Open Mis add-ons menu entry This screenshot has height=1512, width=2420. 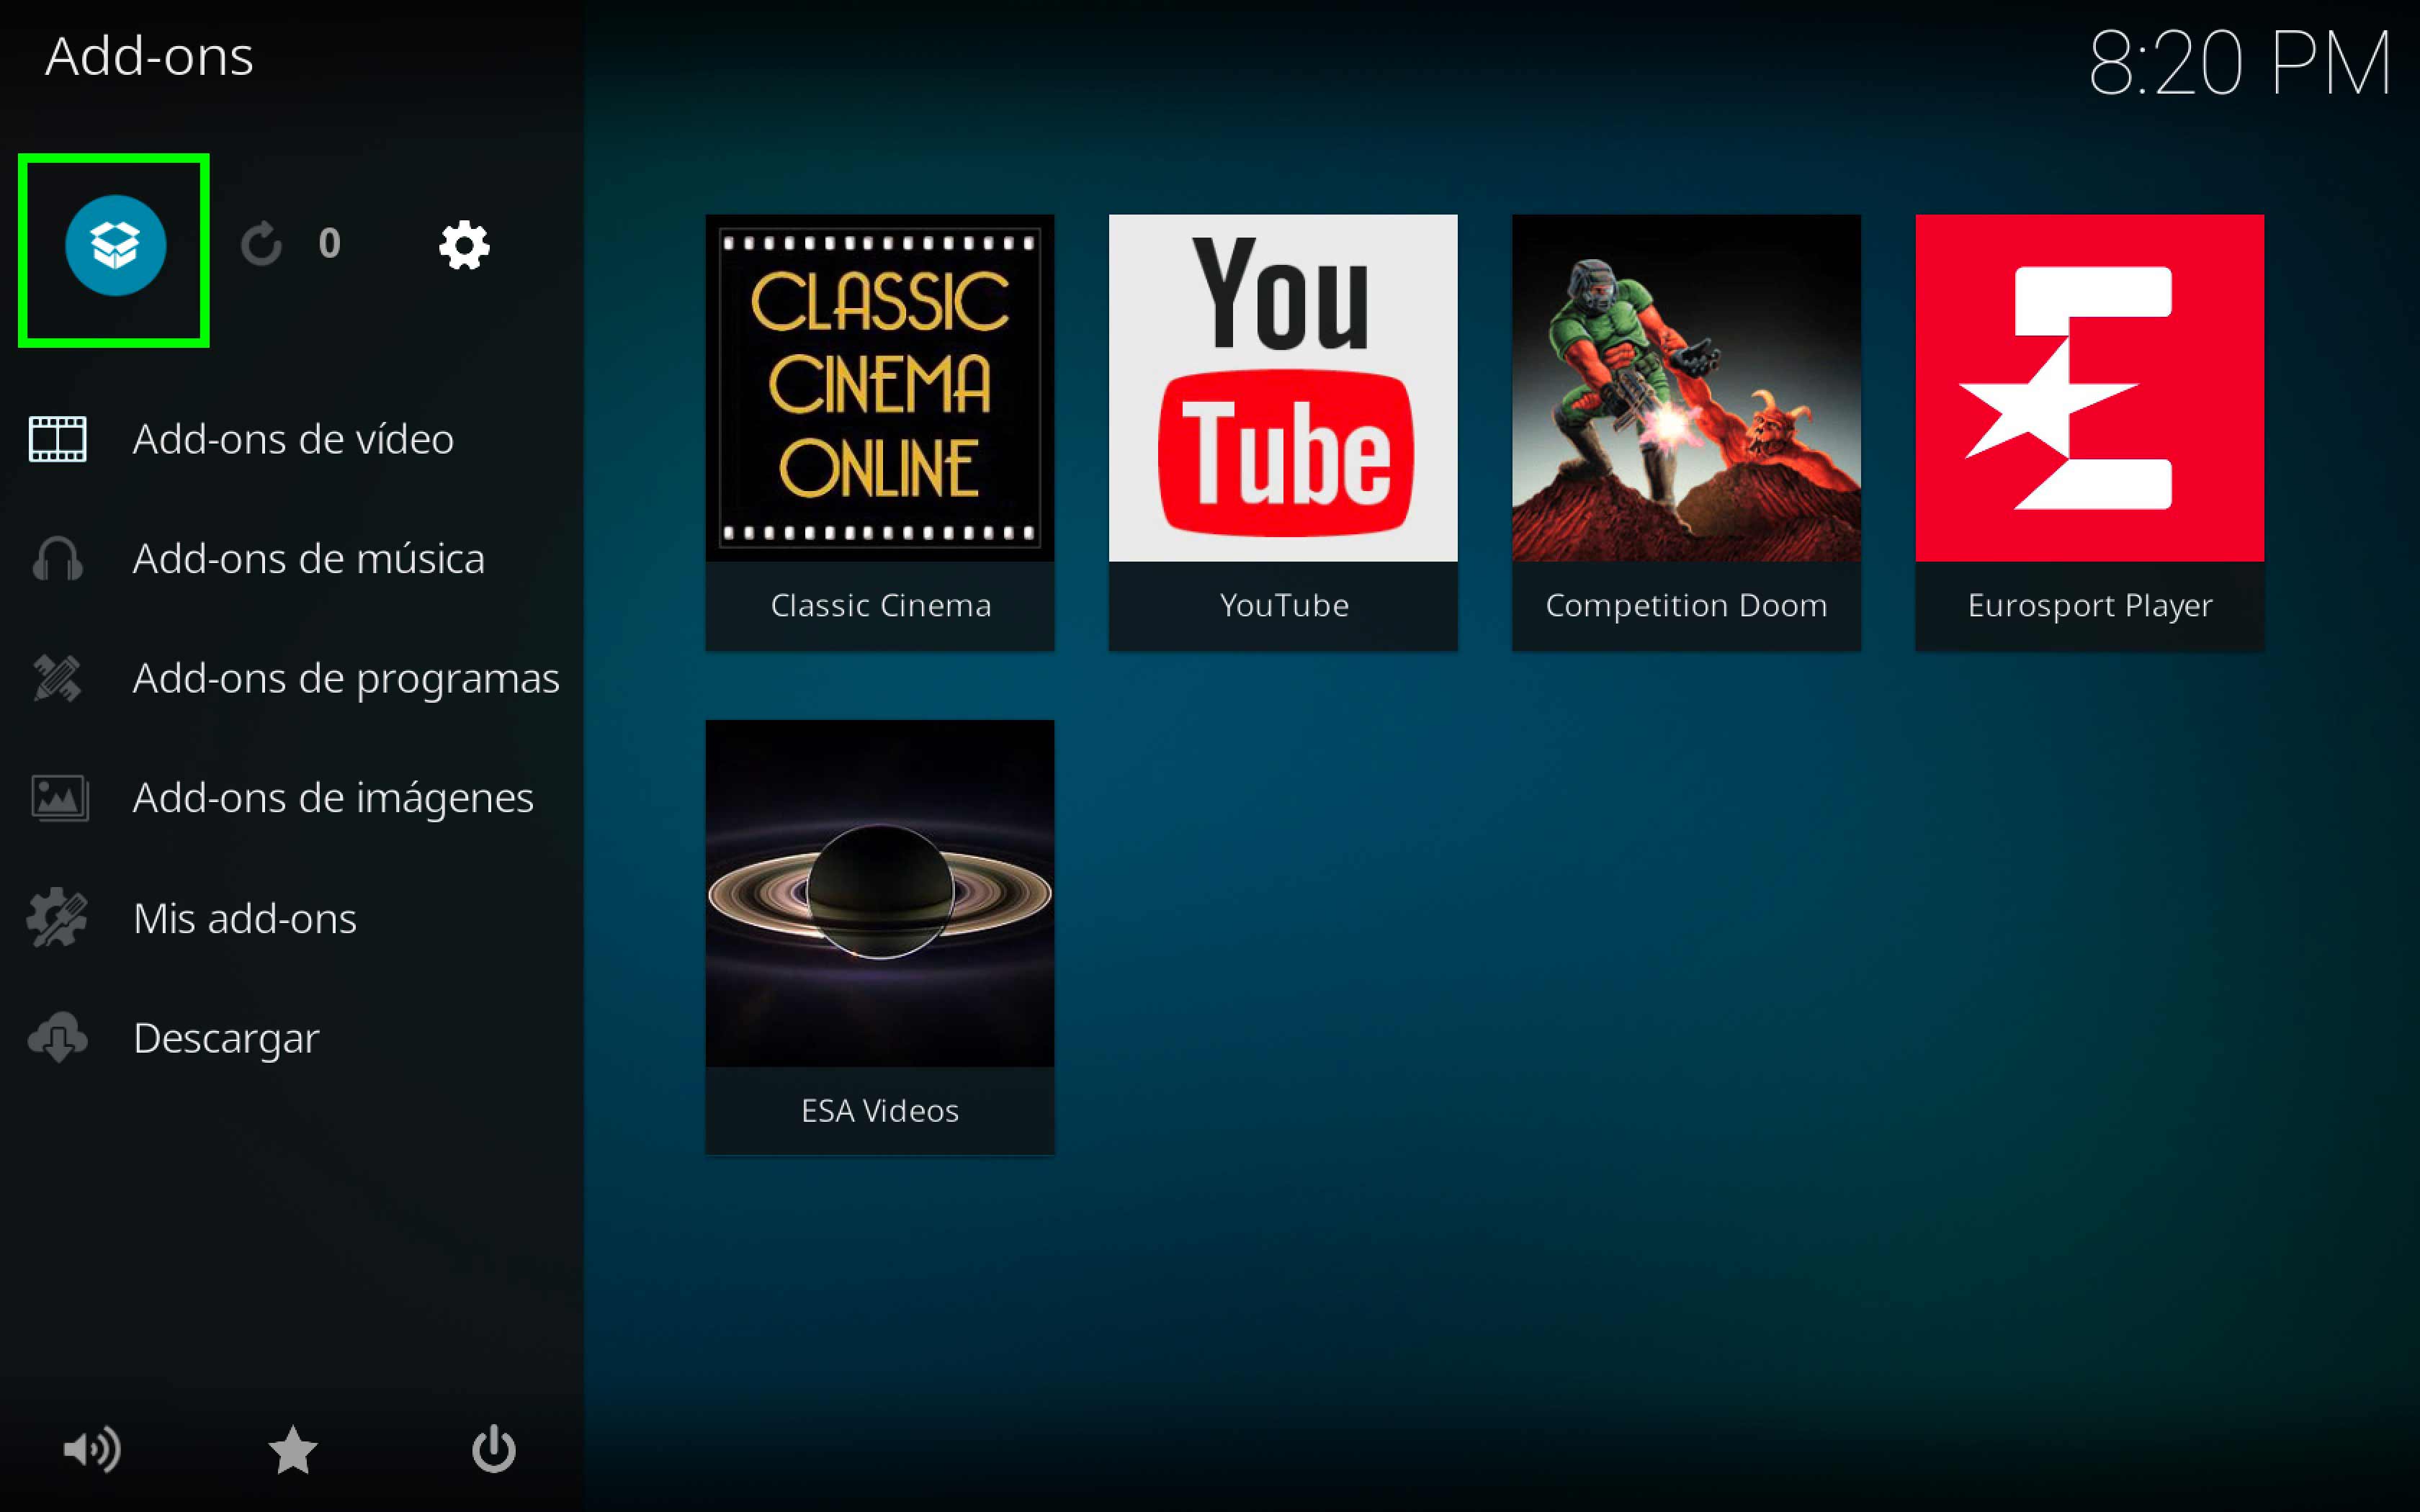(x=292, y=917)
